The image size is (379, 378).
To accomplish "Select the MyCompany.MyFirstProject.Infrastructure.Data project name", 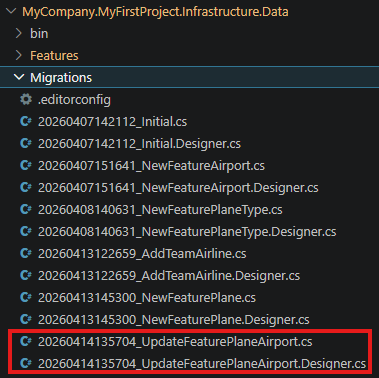I will click(155, 12).
